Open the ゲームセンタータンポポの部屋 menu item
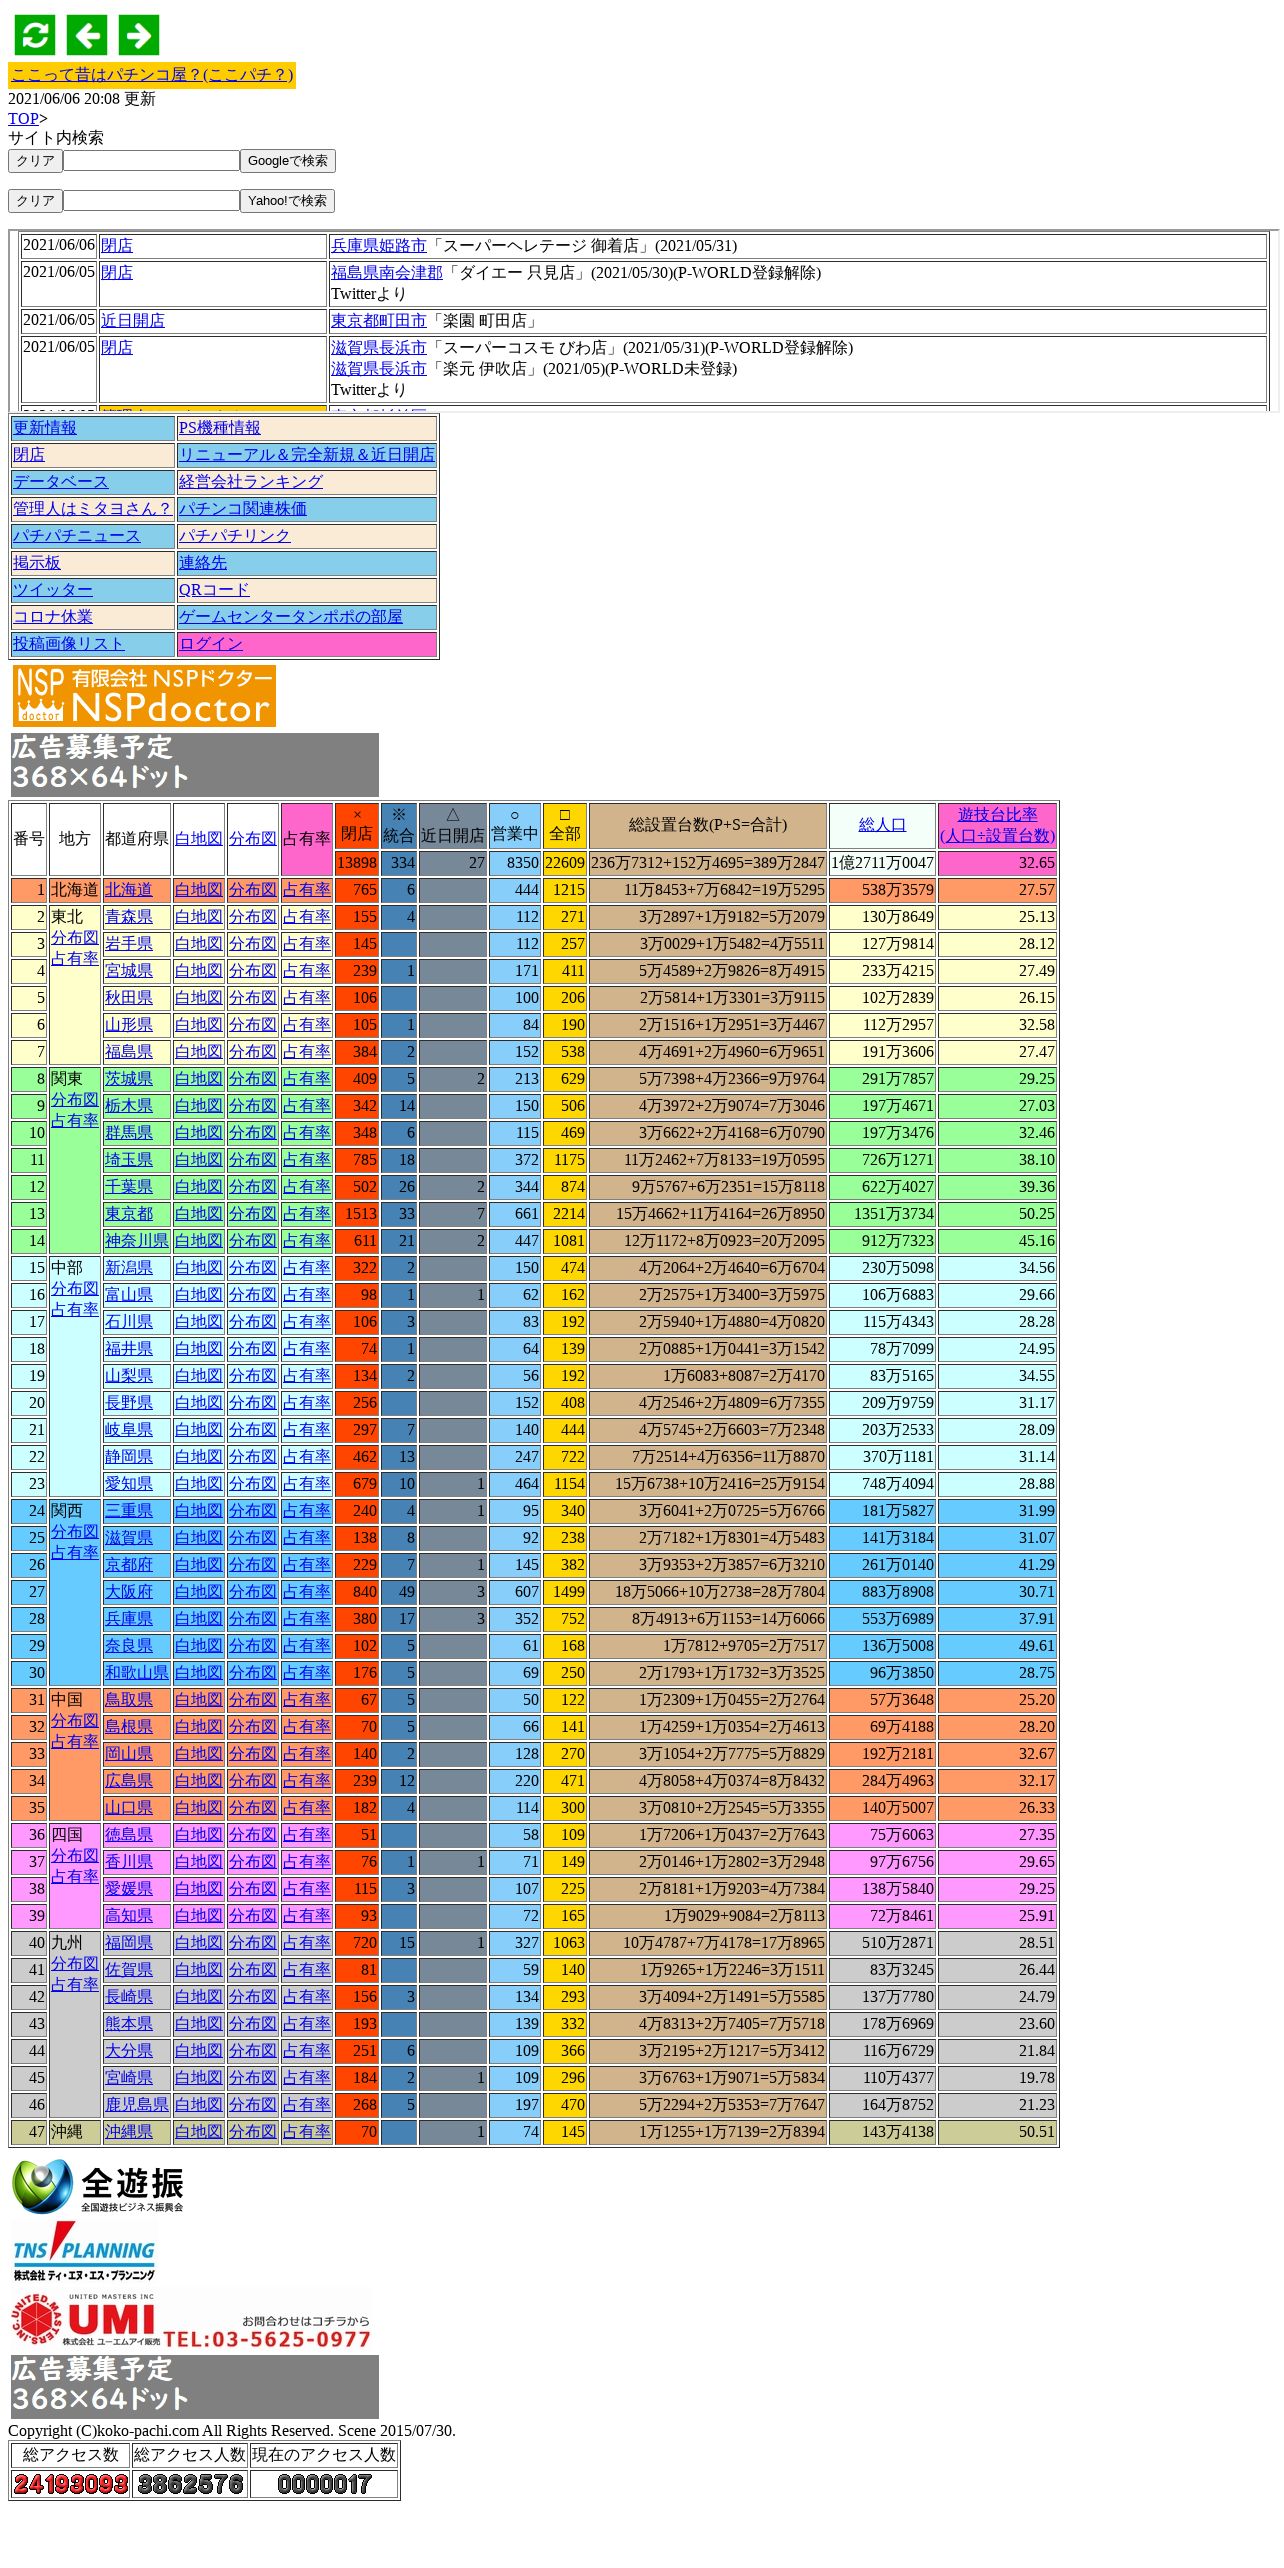Image resolution: width=1284 pixels, height=2568 pixels. click(291, 617)
